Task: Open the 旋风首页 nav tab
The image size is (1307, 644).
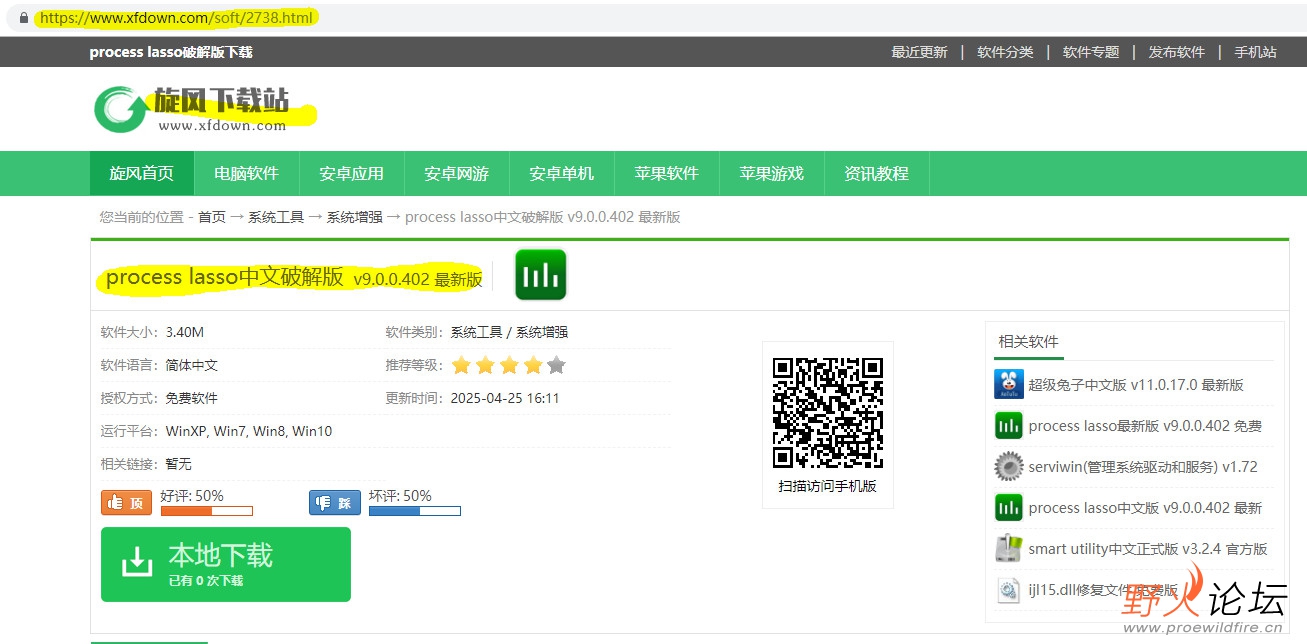Action: click(x=142, y=174)
